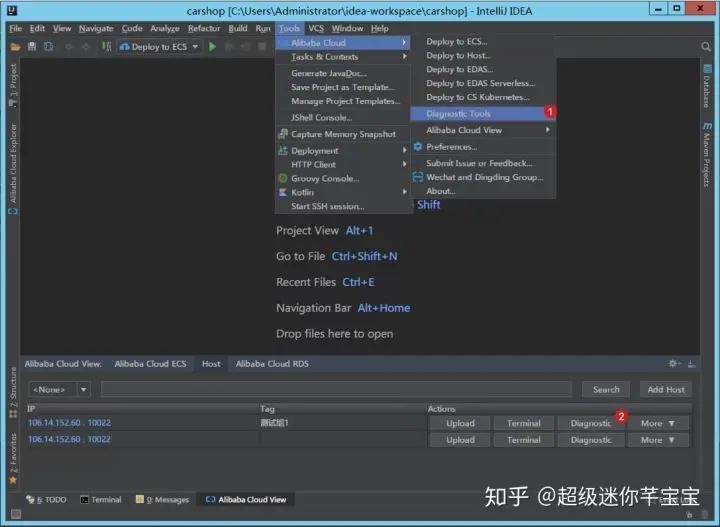Open the Structure tool window
The image size is (720, 527).
(13, 392)
